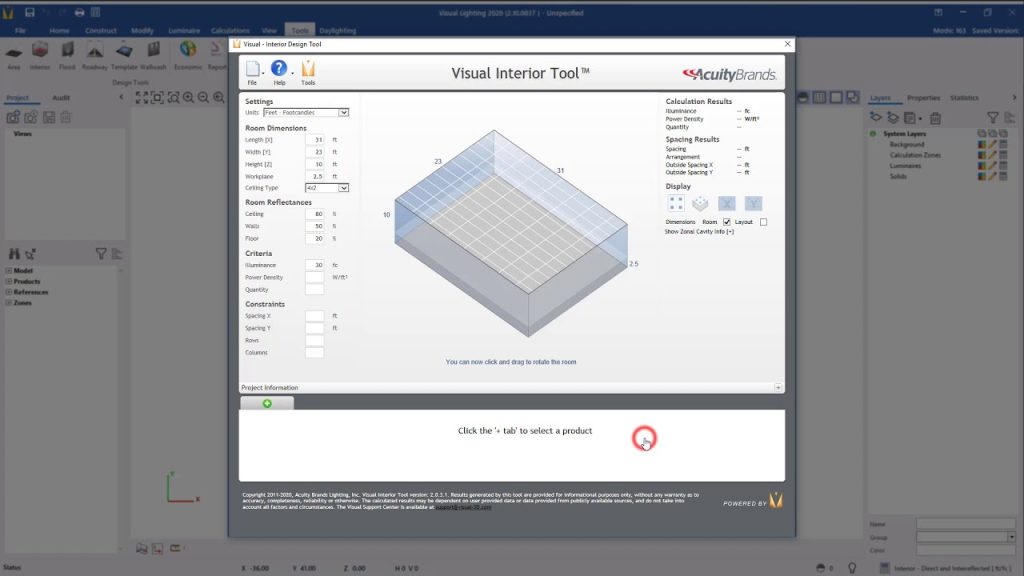The image size is (1024, 576).
Task: Open the support email link in the footer
Action: pyautogui.click(x=464, y=507)
